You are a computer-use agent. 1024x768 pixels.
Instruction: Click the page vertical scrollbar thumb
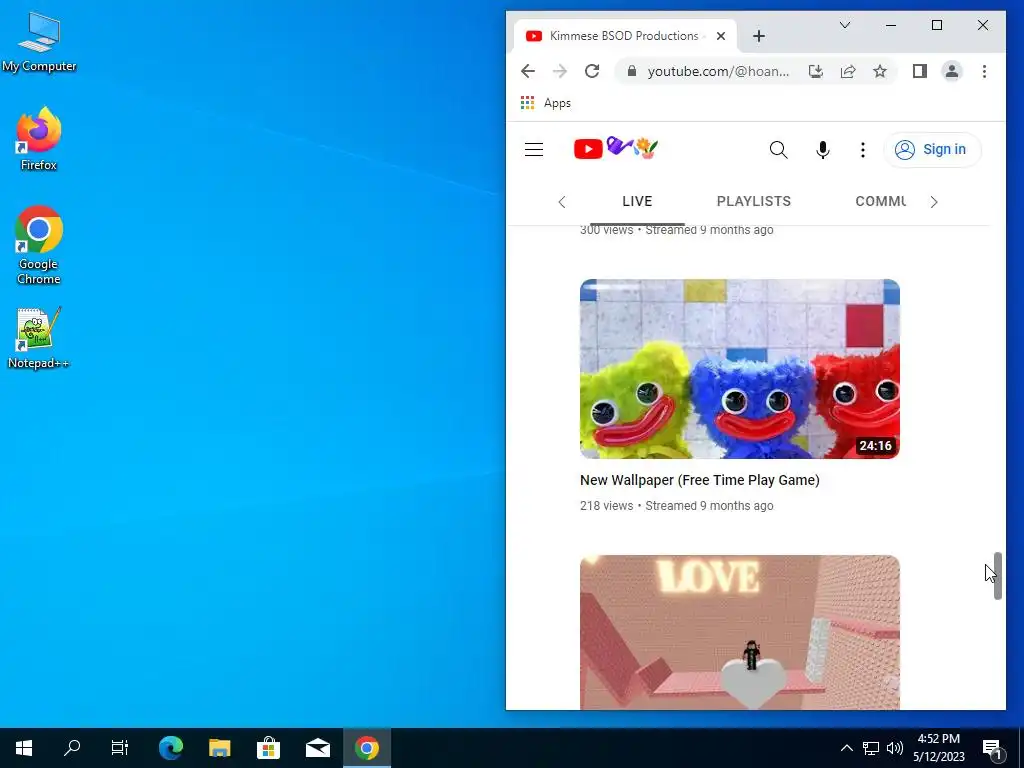click(997, 576)
